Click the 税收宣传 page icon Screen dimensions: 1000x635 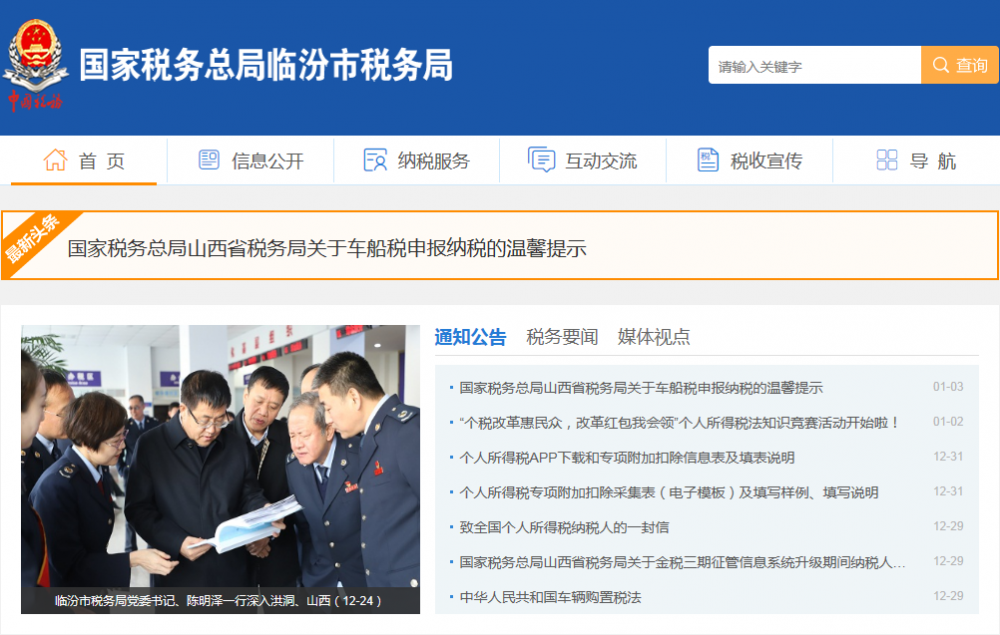pos(708,160)
